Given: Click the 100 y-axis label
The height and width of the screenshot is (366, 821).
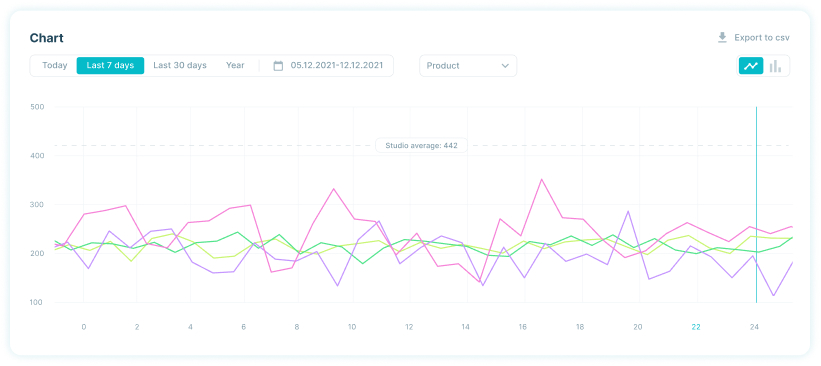Looking at the screenshot, I should coord(37,302).
